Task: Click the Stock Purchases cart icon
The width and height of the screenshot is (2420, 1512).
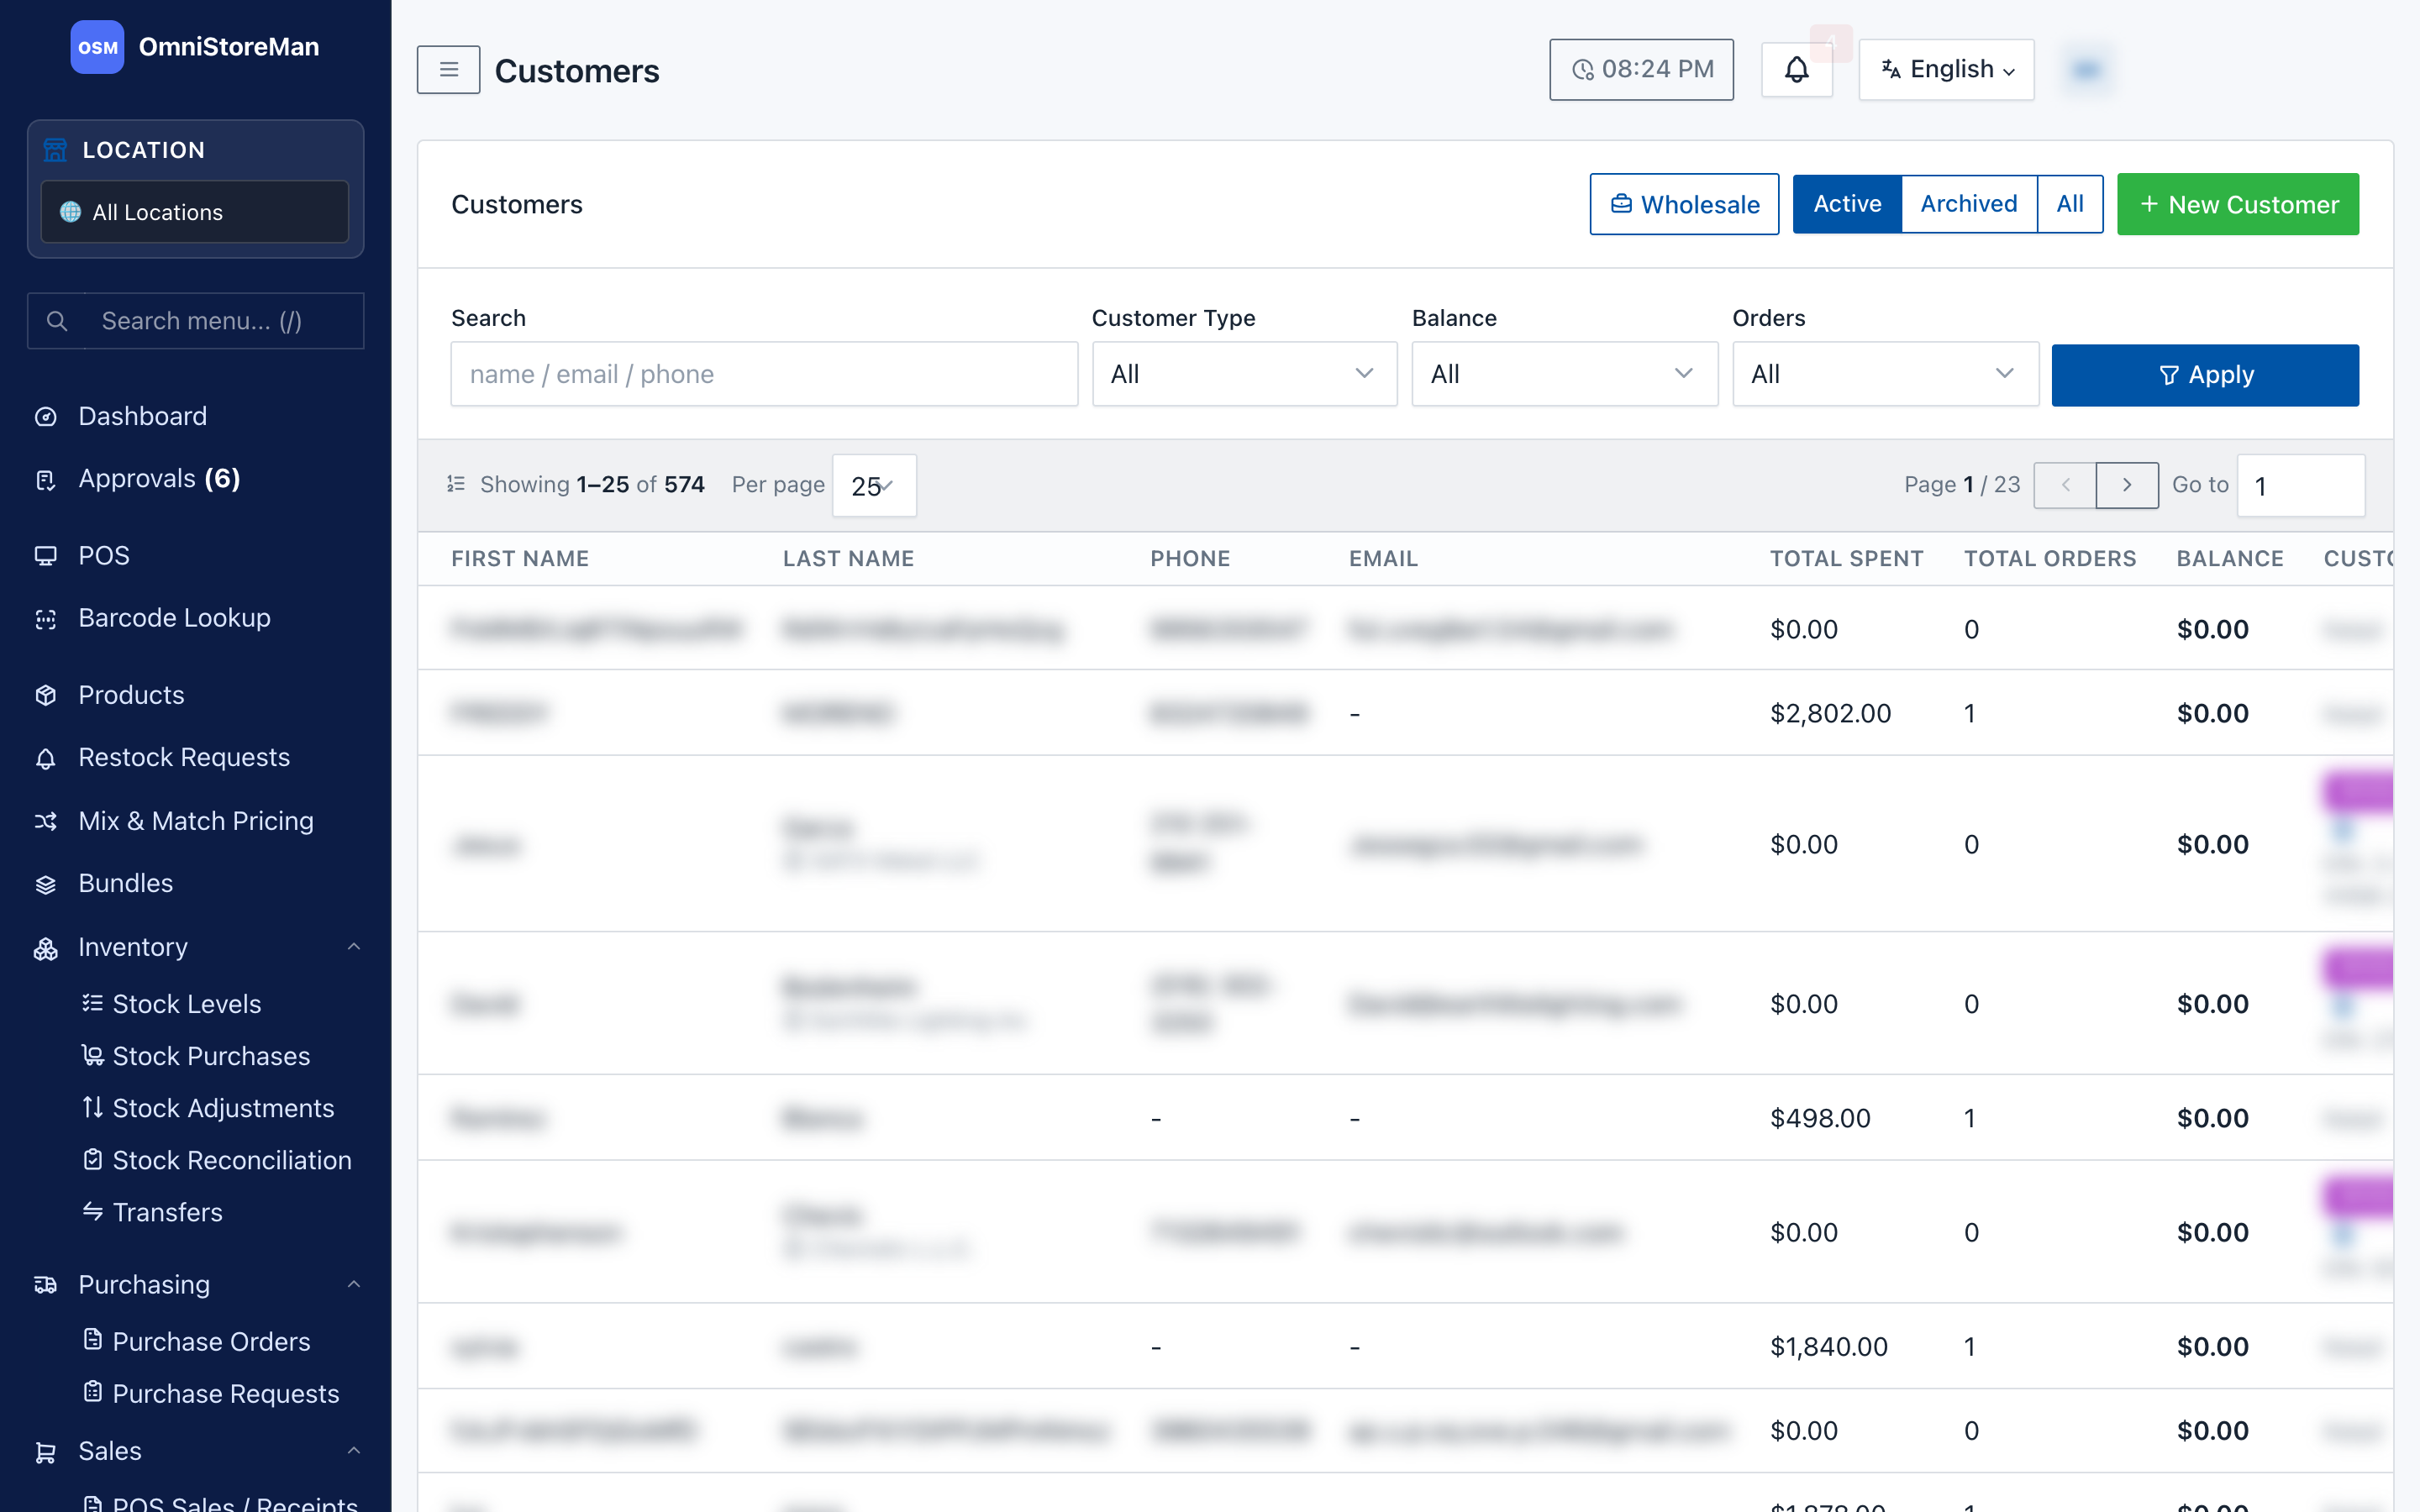Action: pos(92,1055)
